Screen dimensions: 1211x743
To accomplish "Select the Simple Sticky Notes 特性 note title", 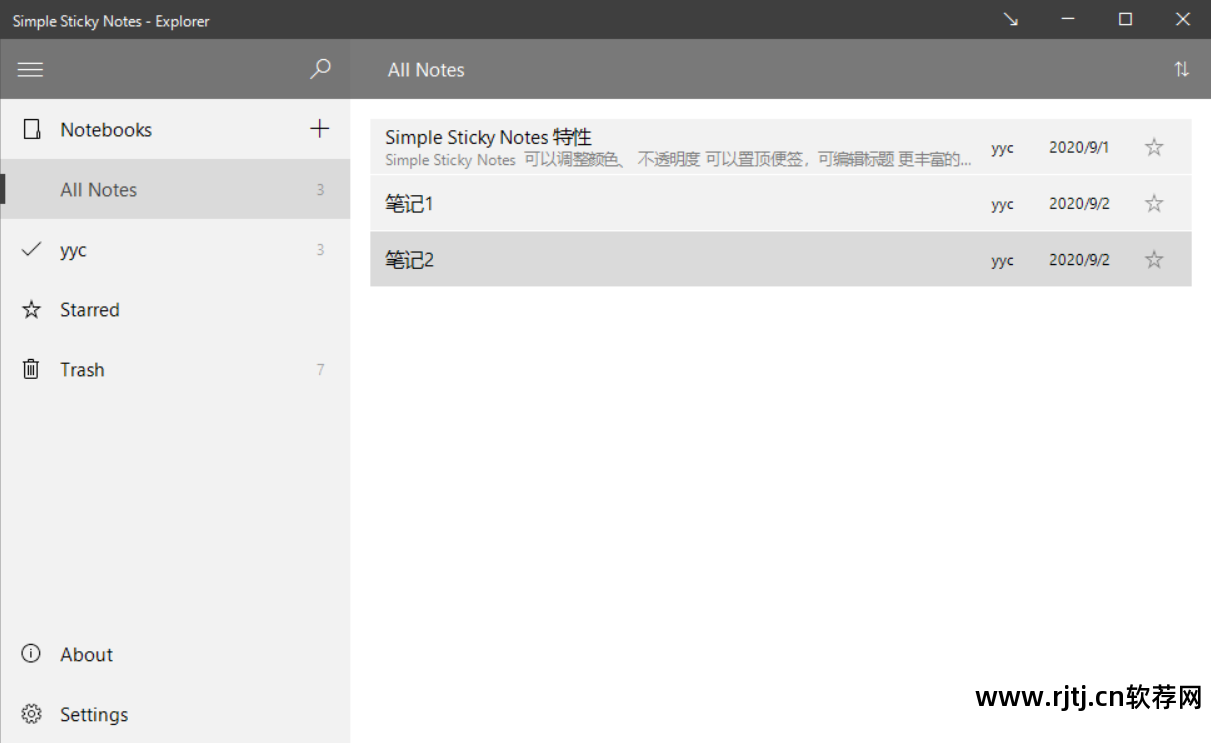I will [488, 137].
